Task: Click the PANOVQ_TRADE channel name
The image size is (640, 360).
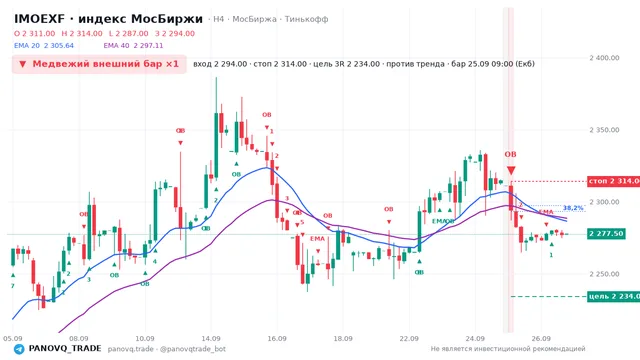Action: click(65, 349)
